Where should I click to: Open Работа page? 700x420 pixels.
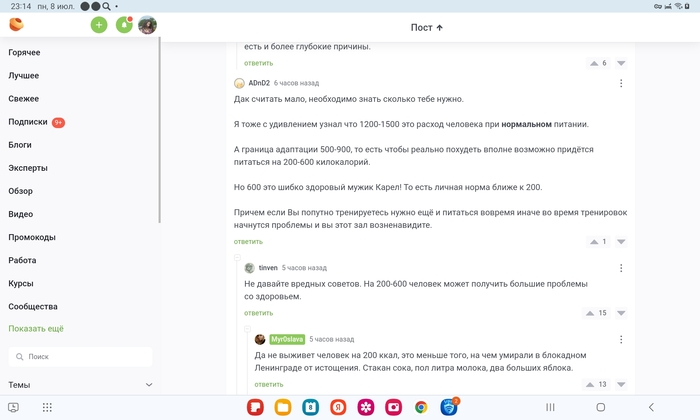[22, 260]
